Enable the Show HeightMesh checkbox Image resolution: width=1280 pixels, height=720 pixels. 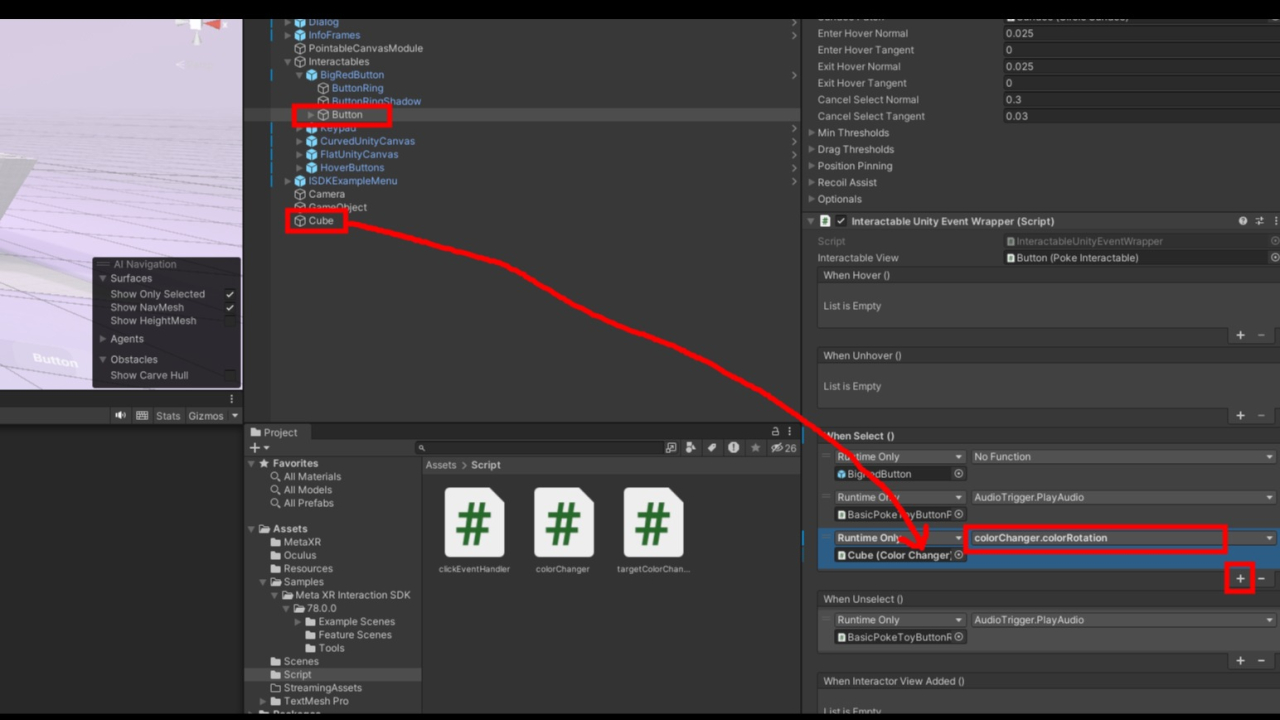[x=230, y=321]
